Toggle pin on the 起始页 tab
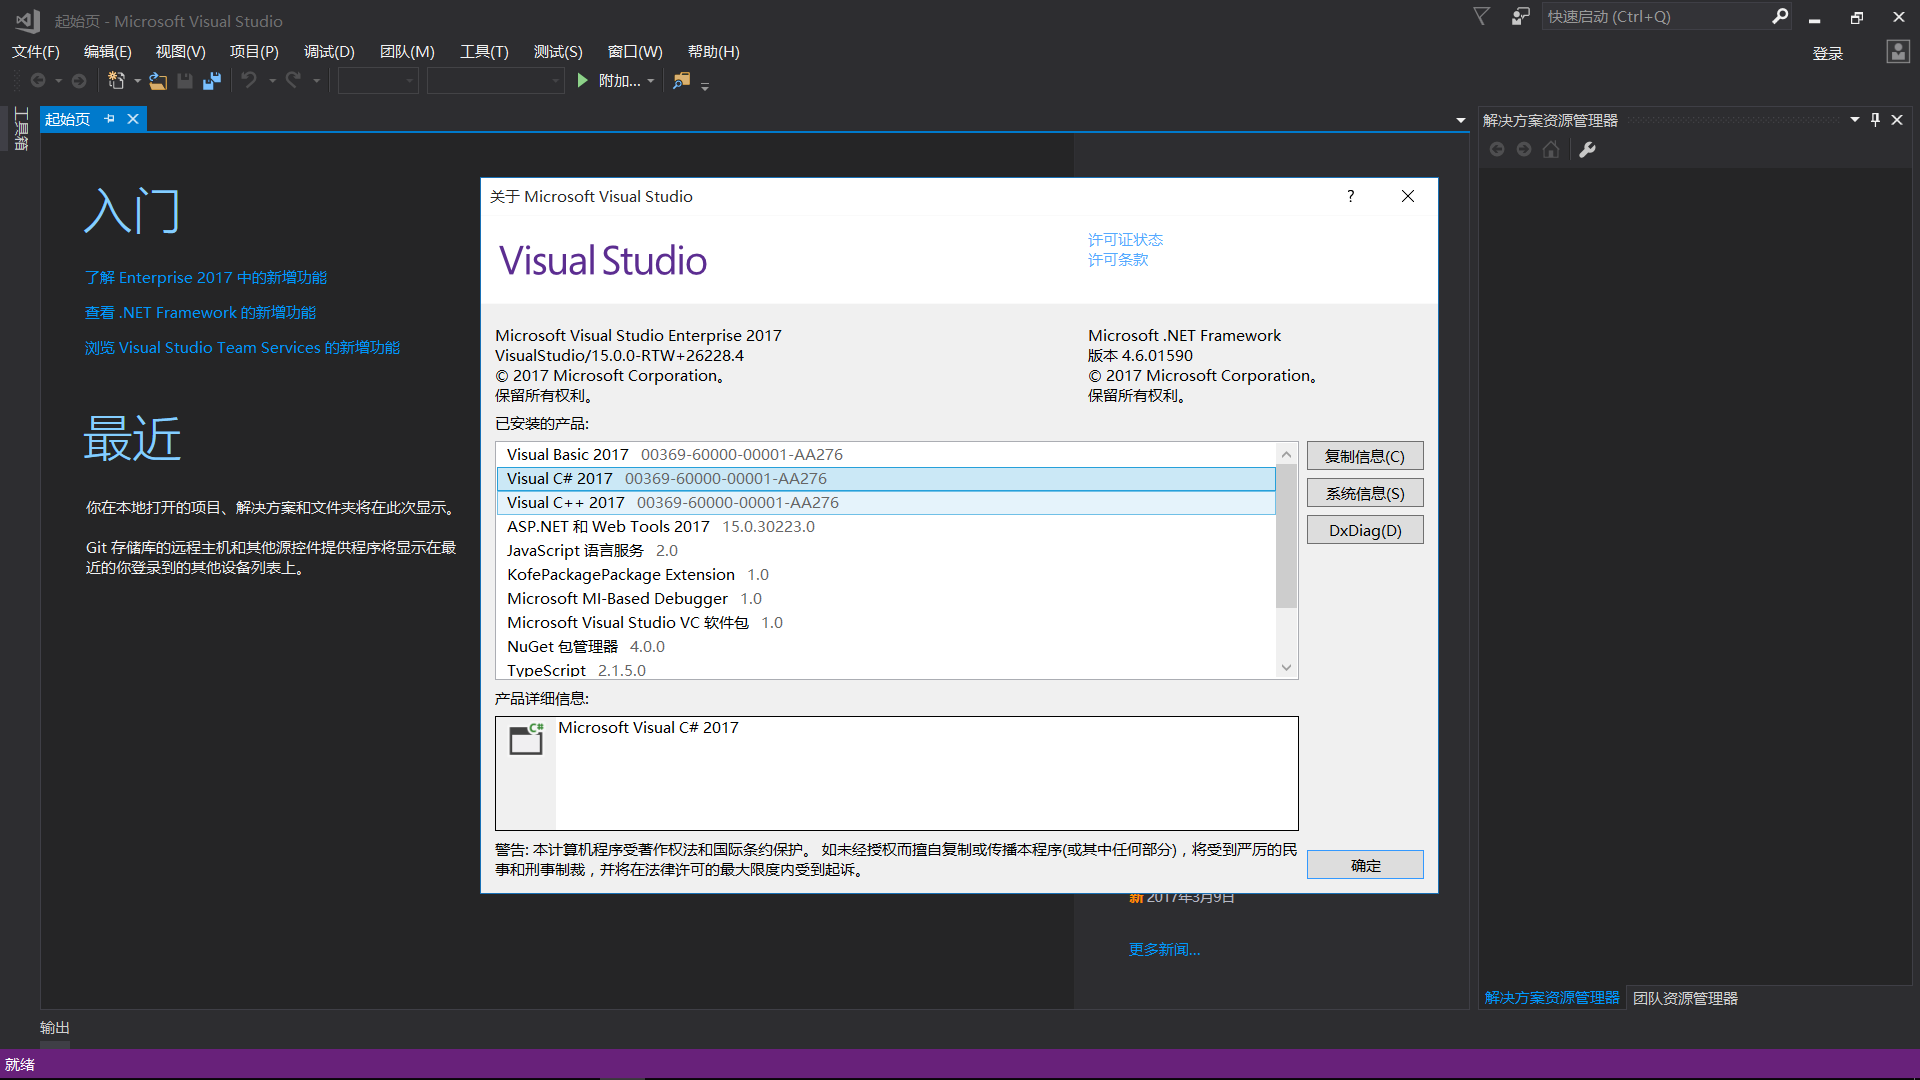The height and width of the screenshot is (1080, 1920). coord(110,119)
